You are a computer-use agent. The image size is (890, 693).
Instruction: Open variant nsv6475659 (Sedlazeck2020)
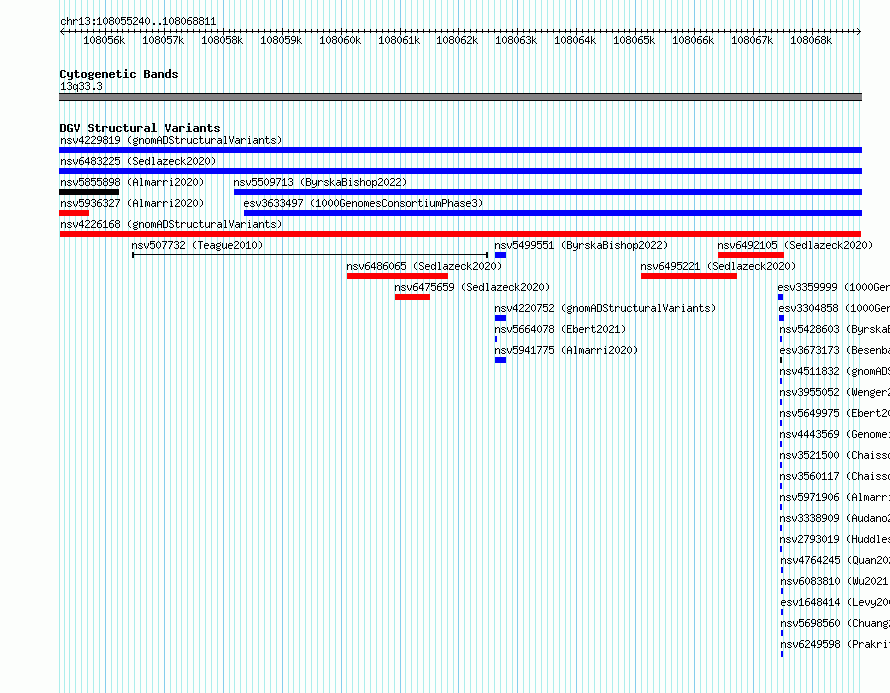(472, 287)
